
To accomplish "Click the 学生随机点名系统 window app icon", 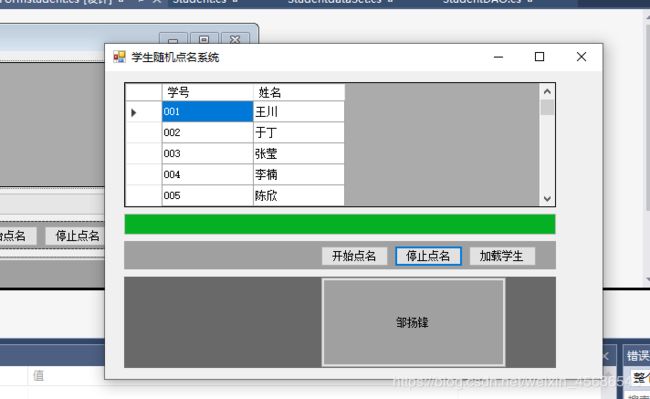I will point(119,57).
